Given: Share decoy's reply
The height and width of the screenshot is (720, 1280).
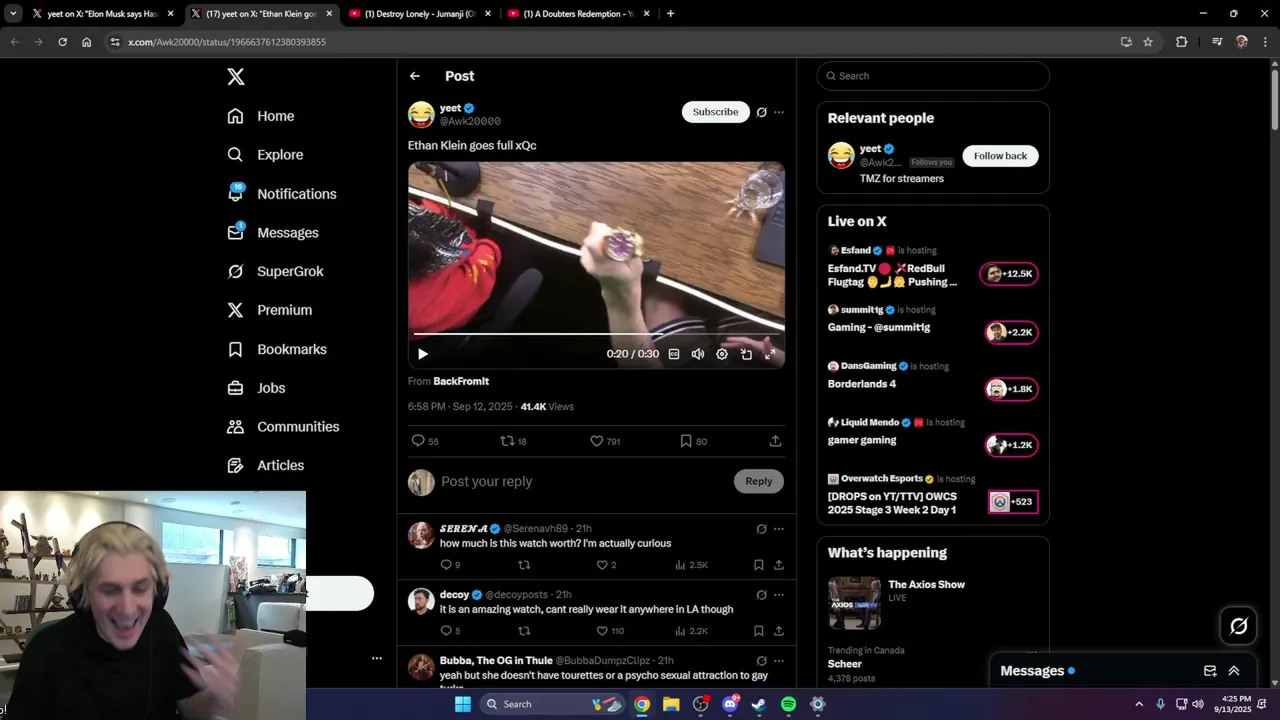Looking at the screenshot, I should click(x=778, y=631).
